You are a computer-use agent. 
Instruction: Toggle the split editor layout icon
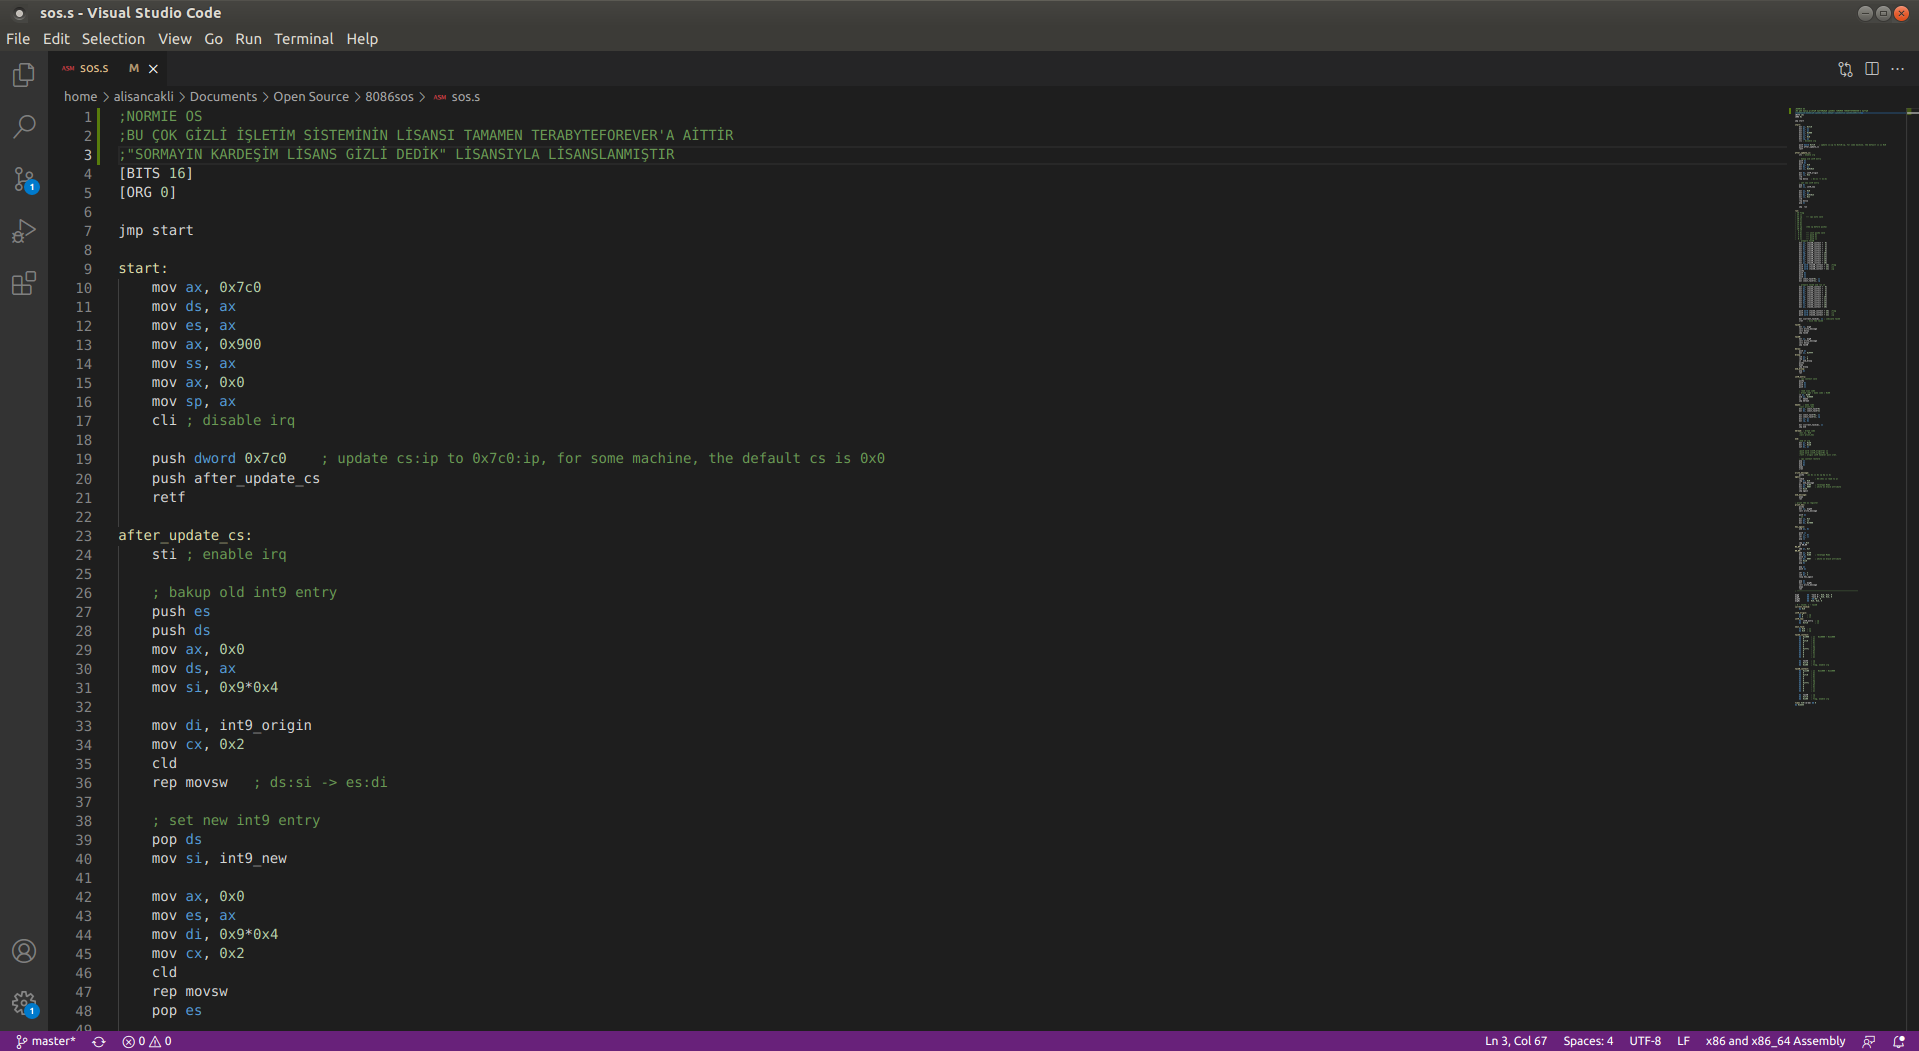pyautogui.click(x=1872, y=69)
